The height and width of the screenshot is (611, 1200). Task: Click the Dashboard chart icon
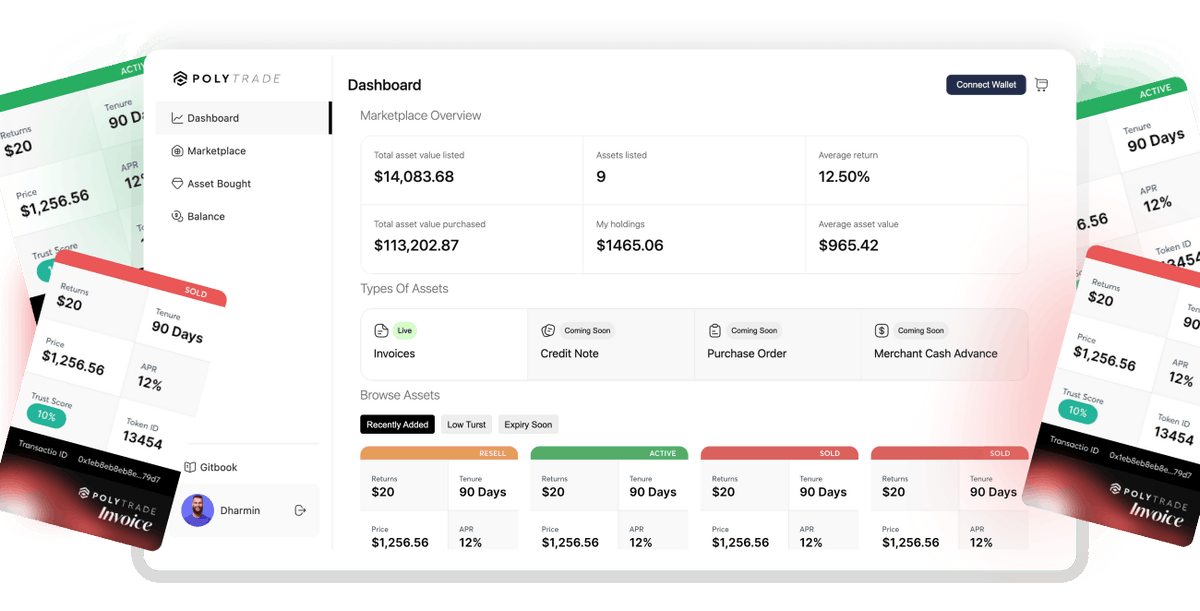click(x=177, y=118)
